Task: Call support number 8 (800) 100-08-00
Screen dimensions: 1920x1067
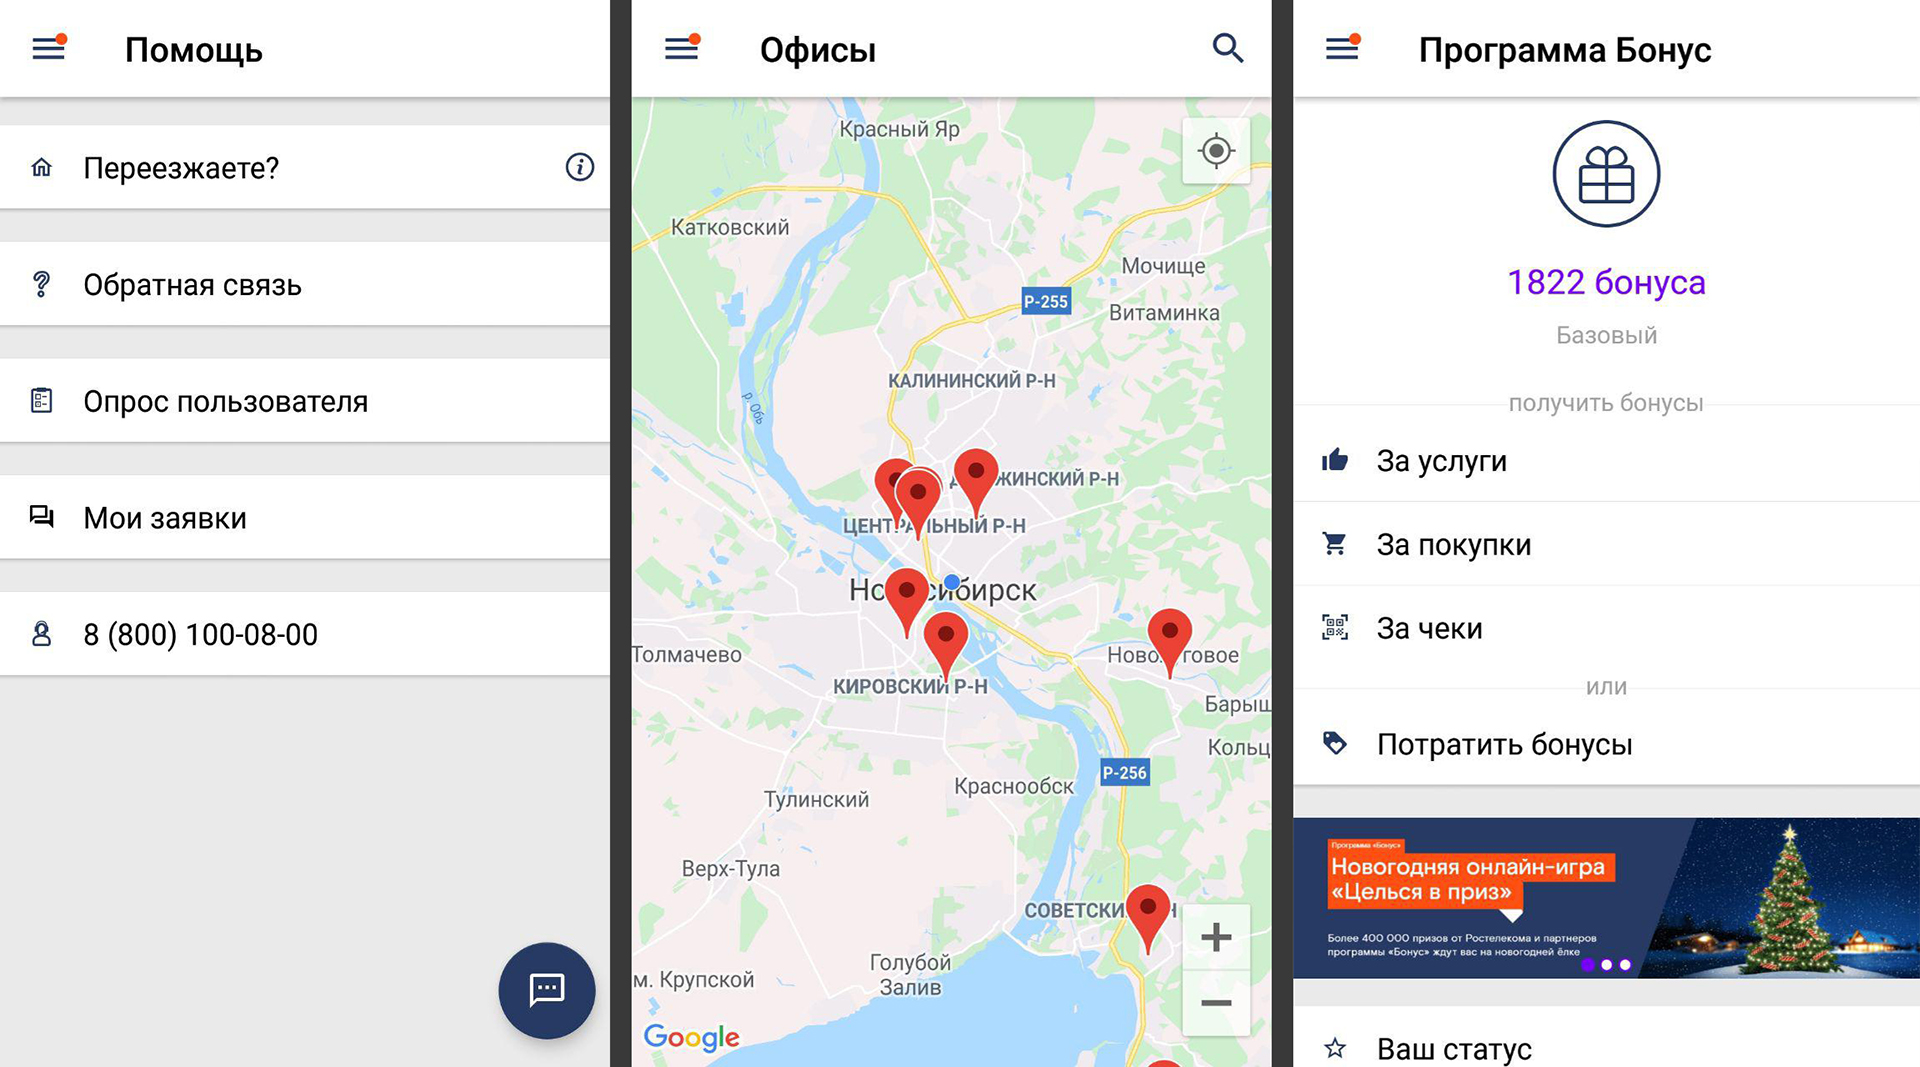Action: 305,634
